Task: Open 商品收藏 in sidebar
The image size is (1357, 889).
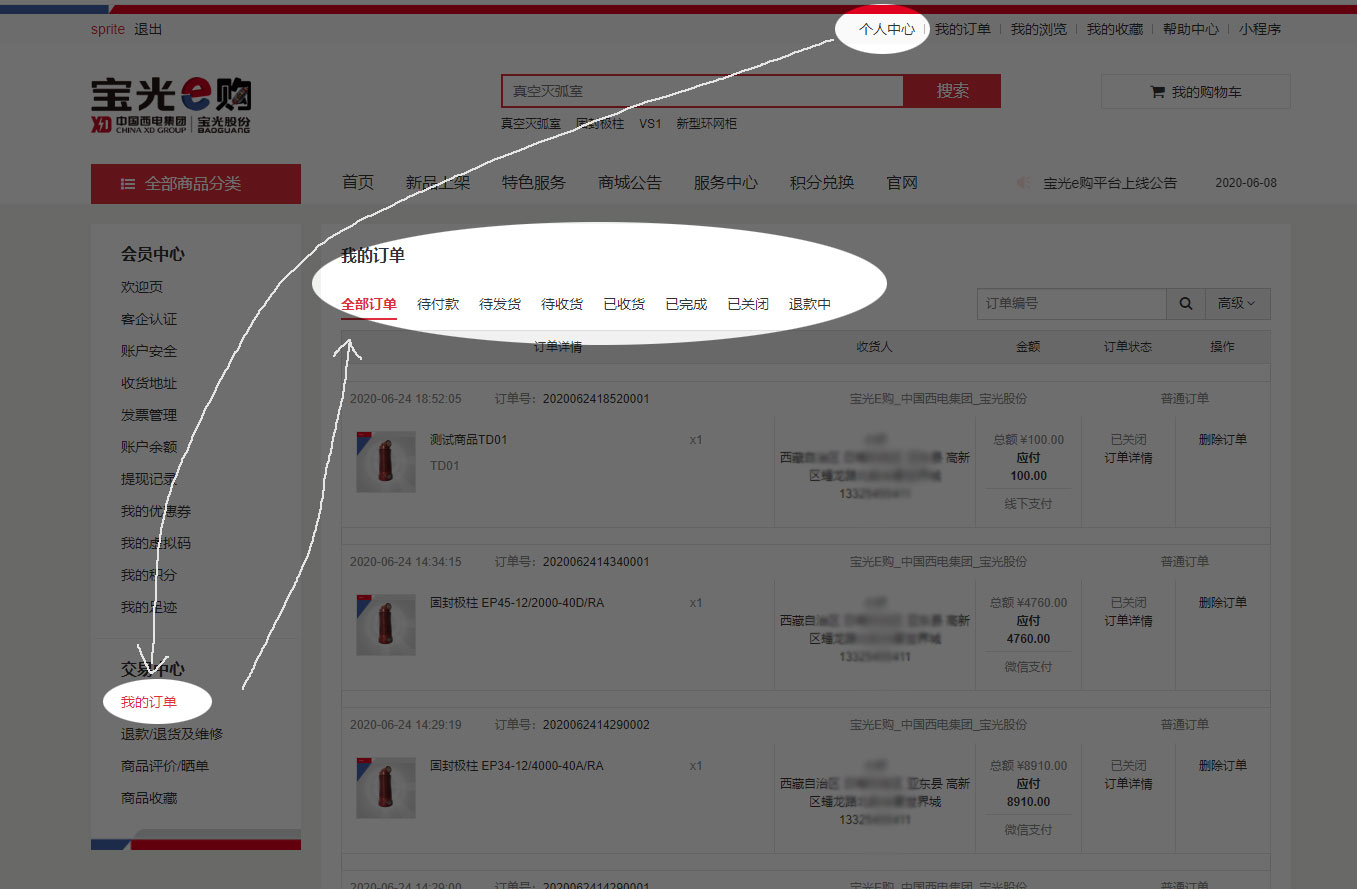Action: [149, 798]
